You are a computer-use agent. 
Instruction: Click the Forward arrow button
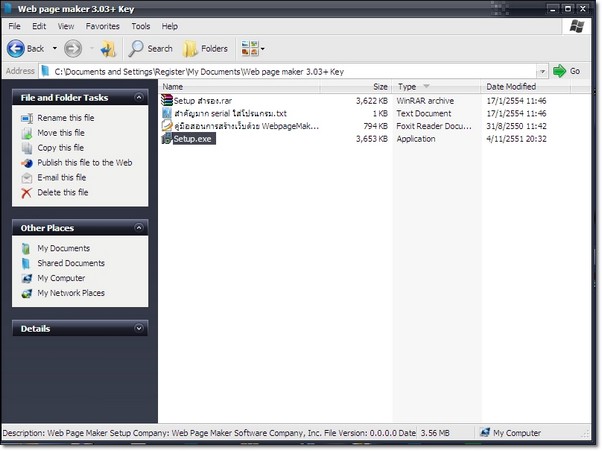coord(73,49)
